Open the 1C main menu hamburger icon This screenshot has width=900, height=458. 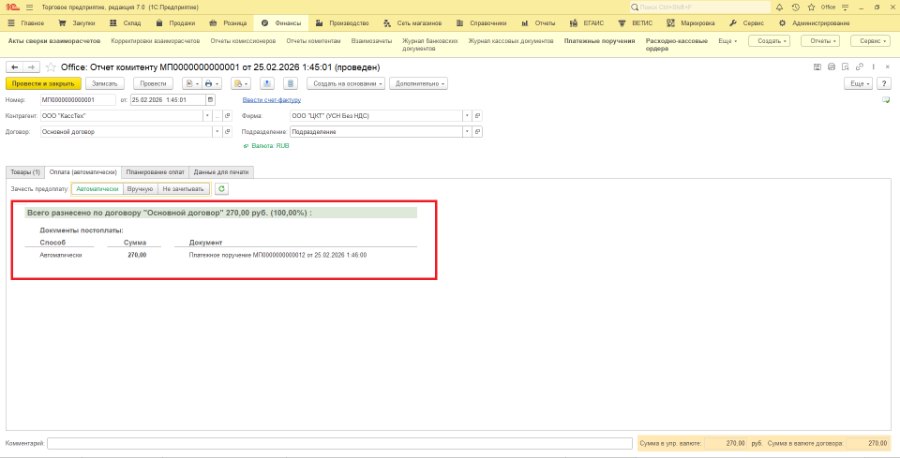point(30,7)
